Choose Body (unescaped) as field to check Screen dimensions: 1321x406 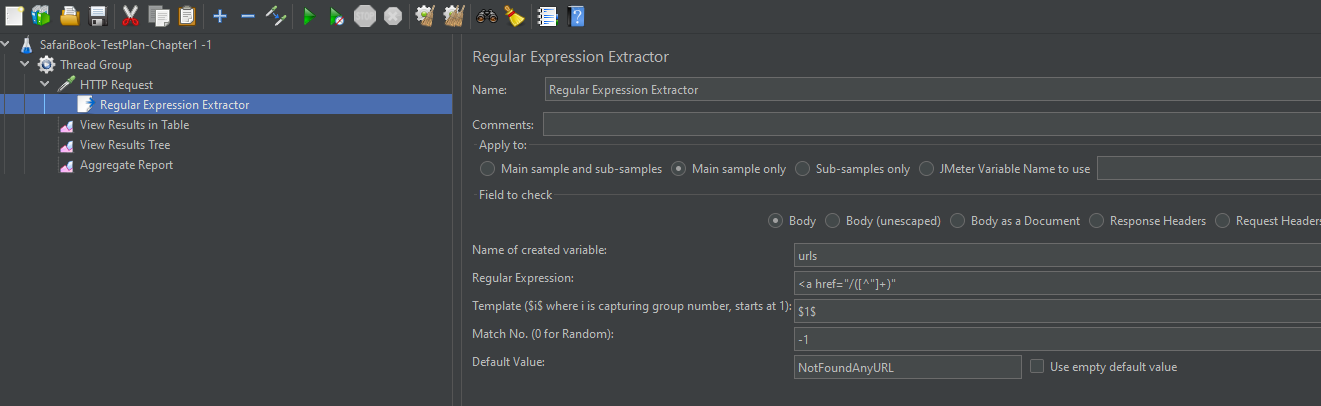click(832, 221)
